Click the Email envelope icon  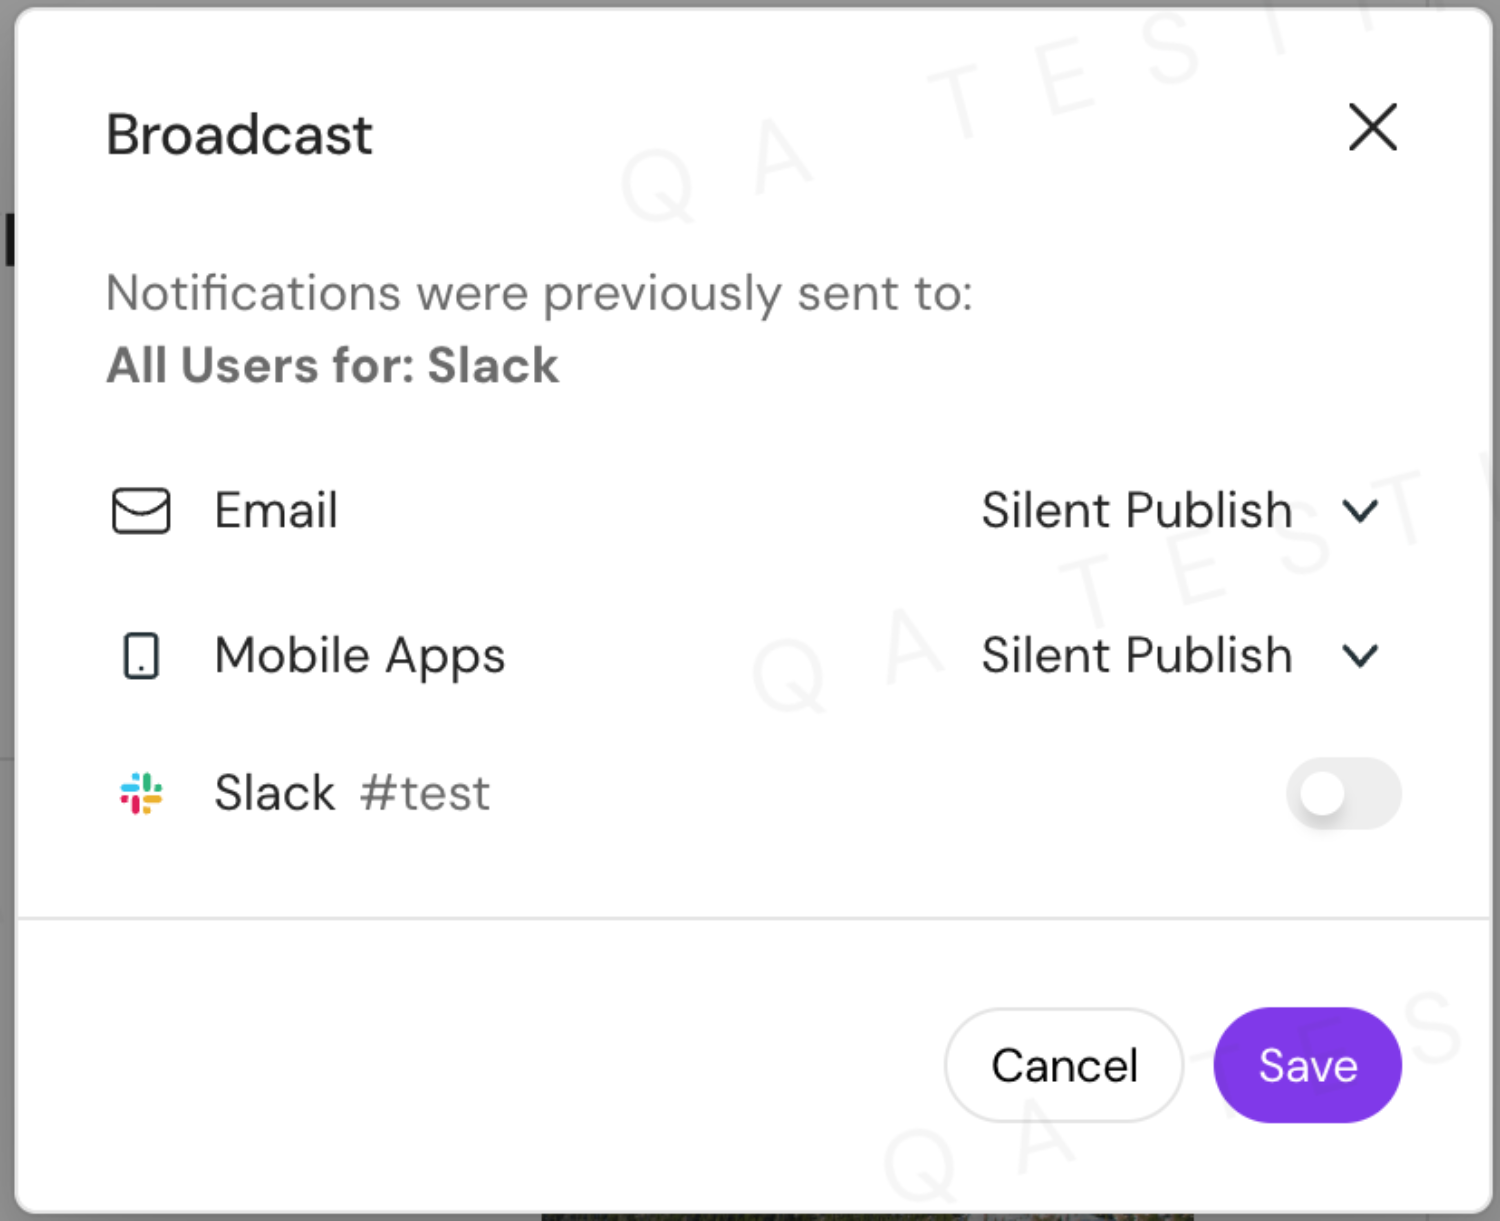141,511
